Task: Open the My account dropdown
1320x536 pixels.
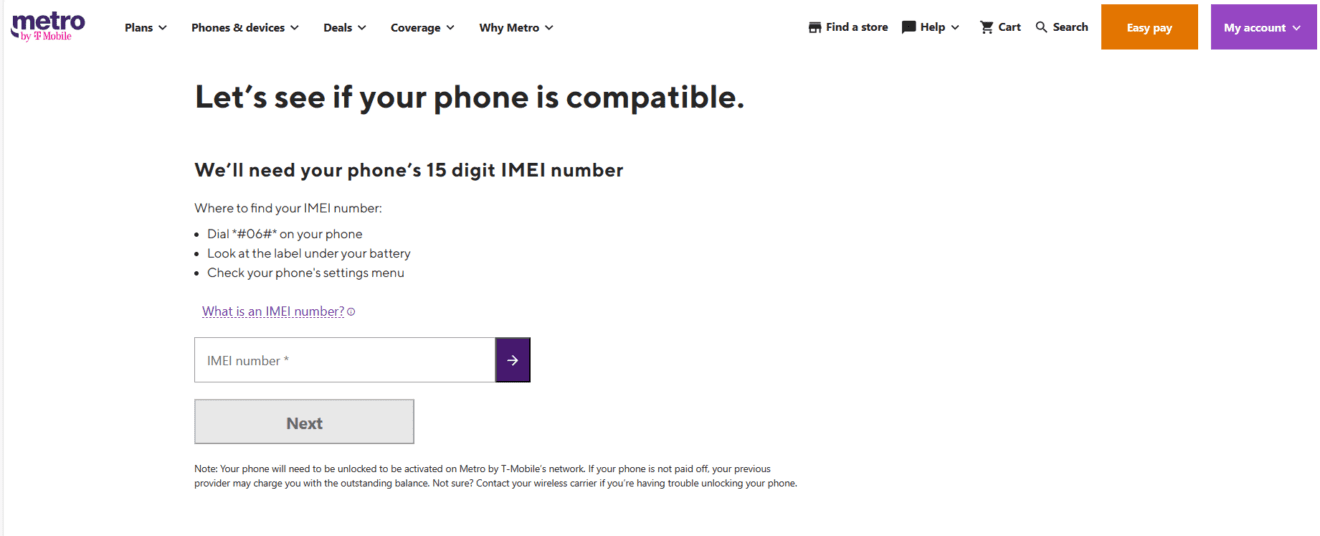Action: (x=1263, y=28)
